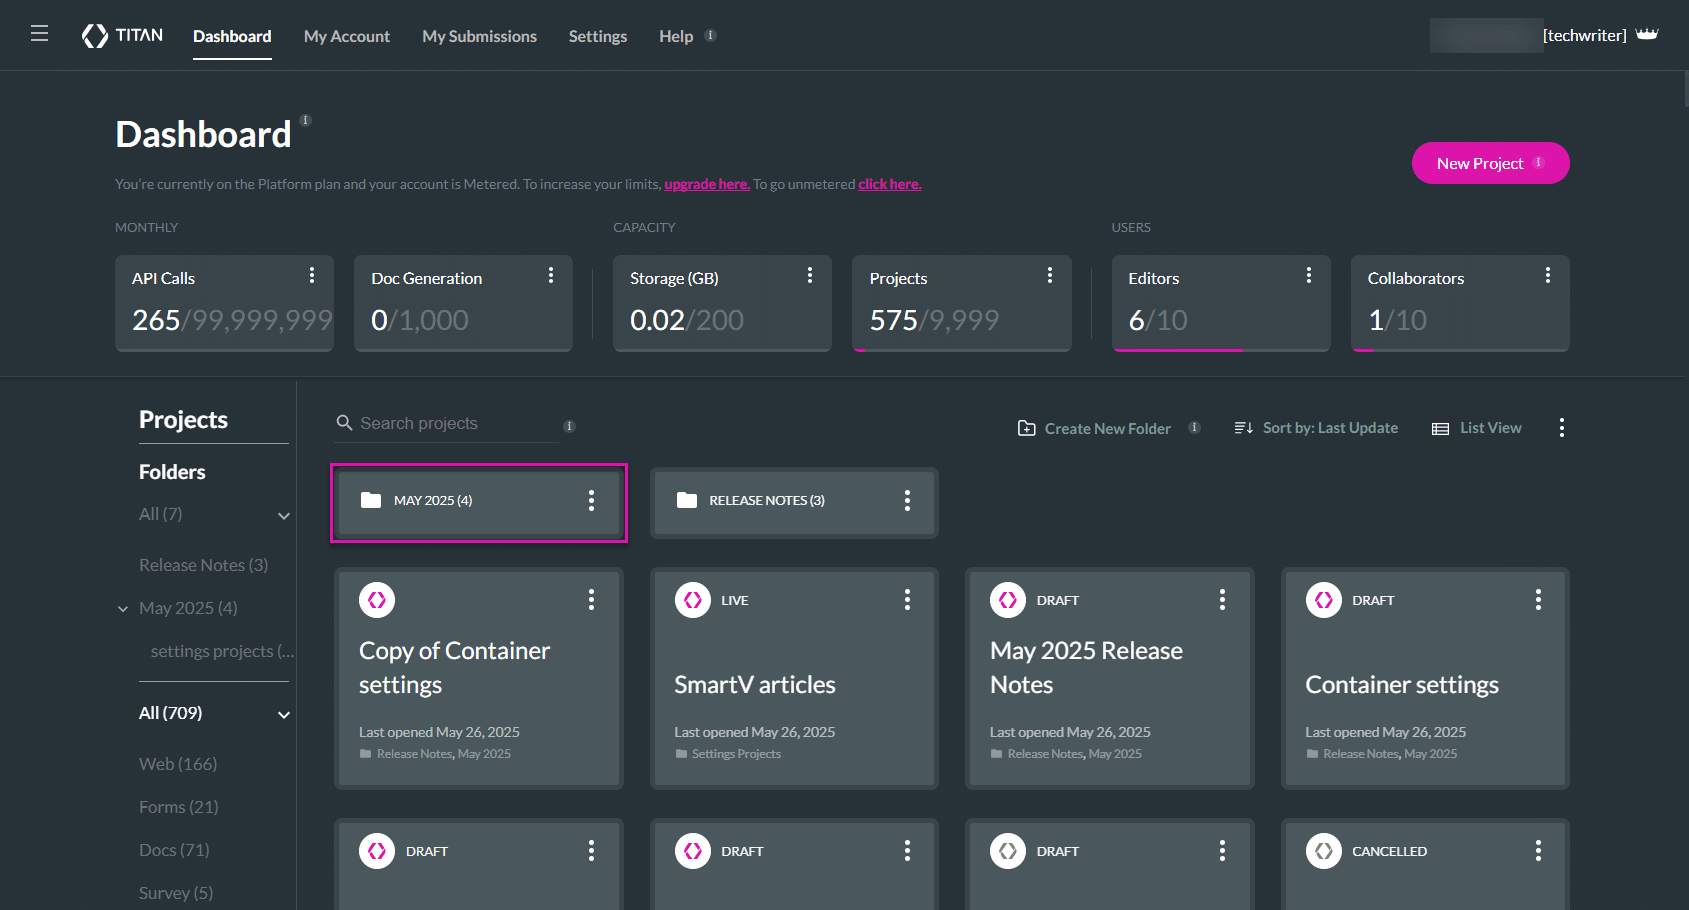1689x910 pixels.
Task: Click the 'upgrade here' link
Action: [x=706, y=184]
